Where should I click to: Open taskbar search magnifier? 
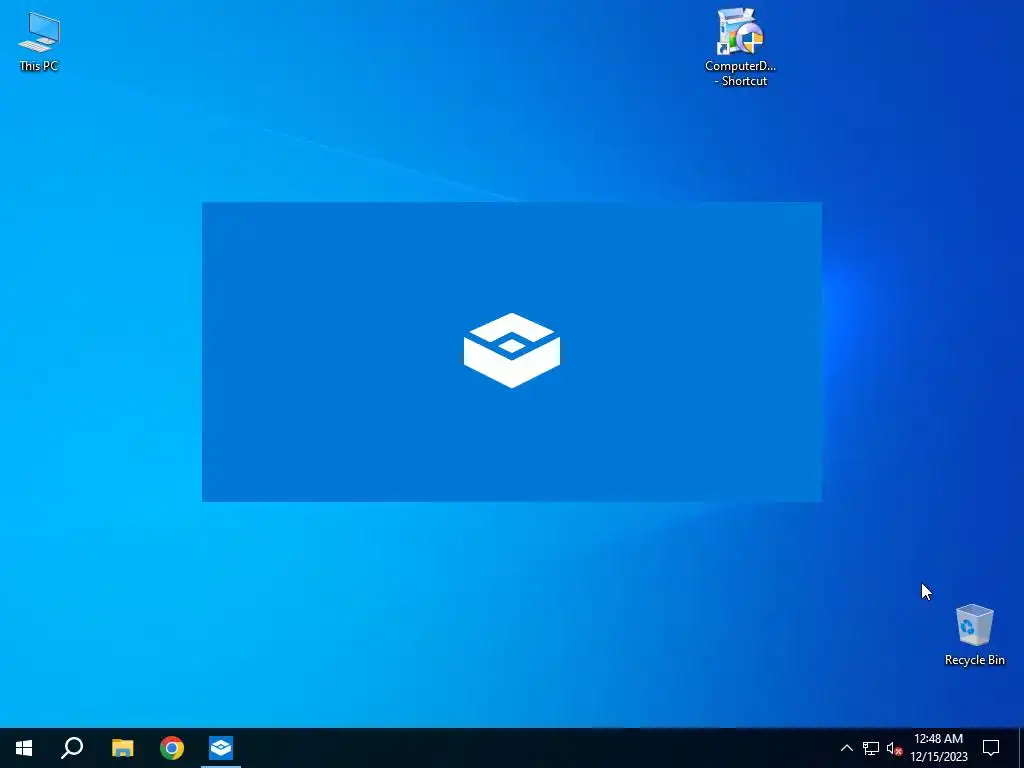coord(72,748)
